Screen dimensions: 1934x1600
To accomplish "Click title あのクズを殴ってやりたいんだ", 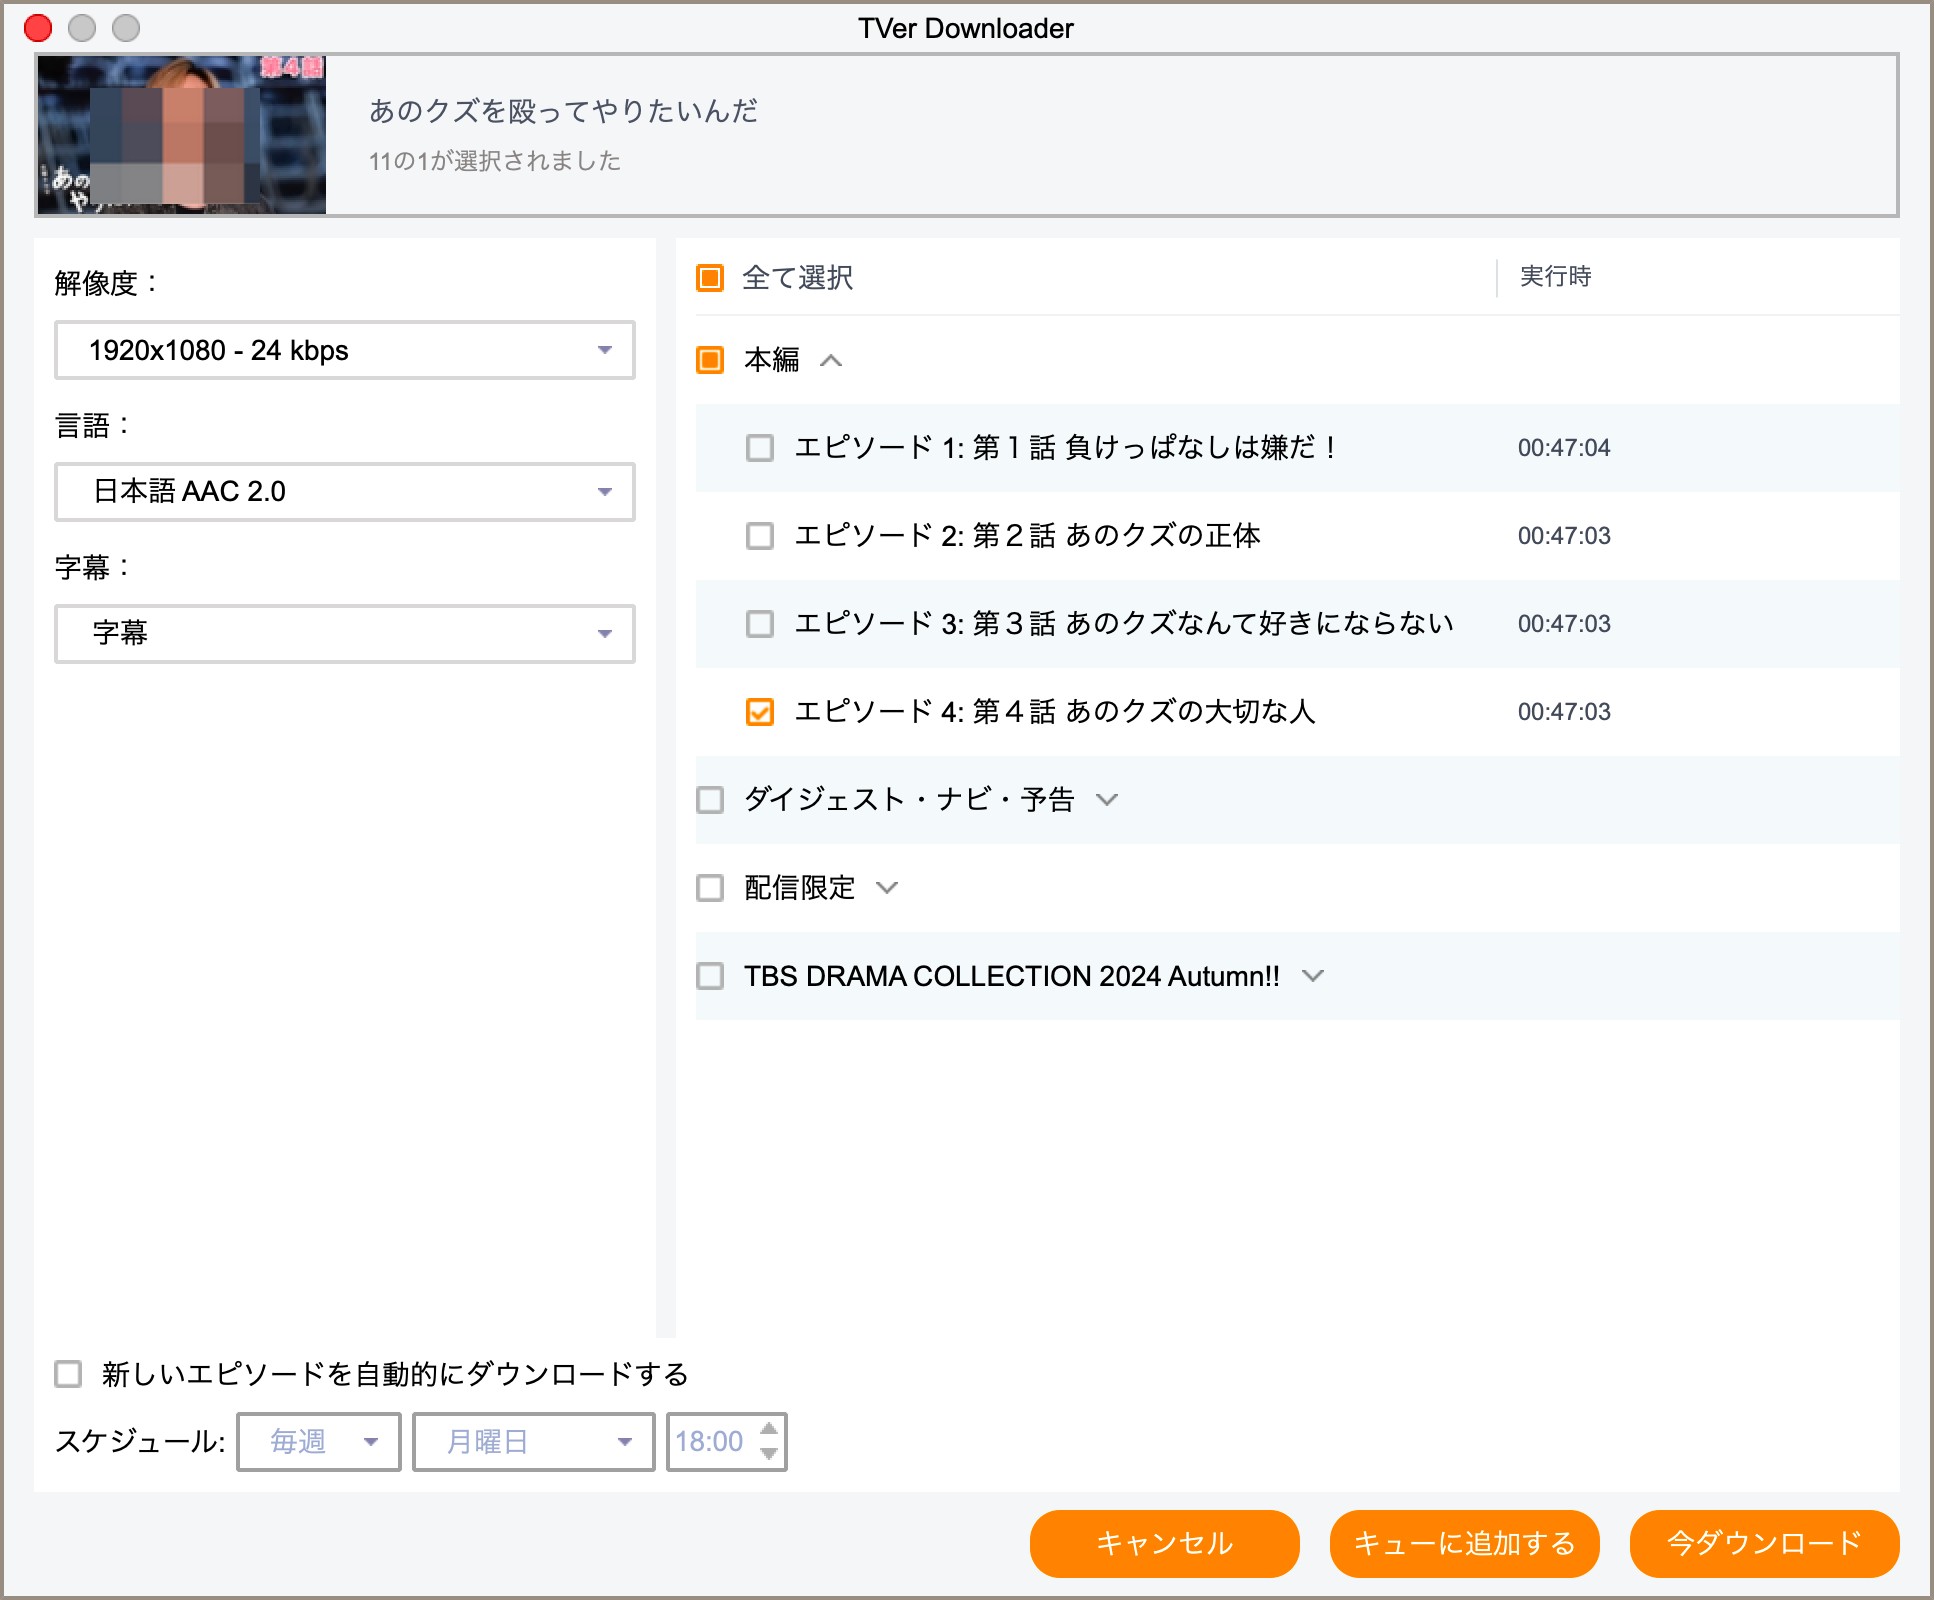I will click(564, 111).
